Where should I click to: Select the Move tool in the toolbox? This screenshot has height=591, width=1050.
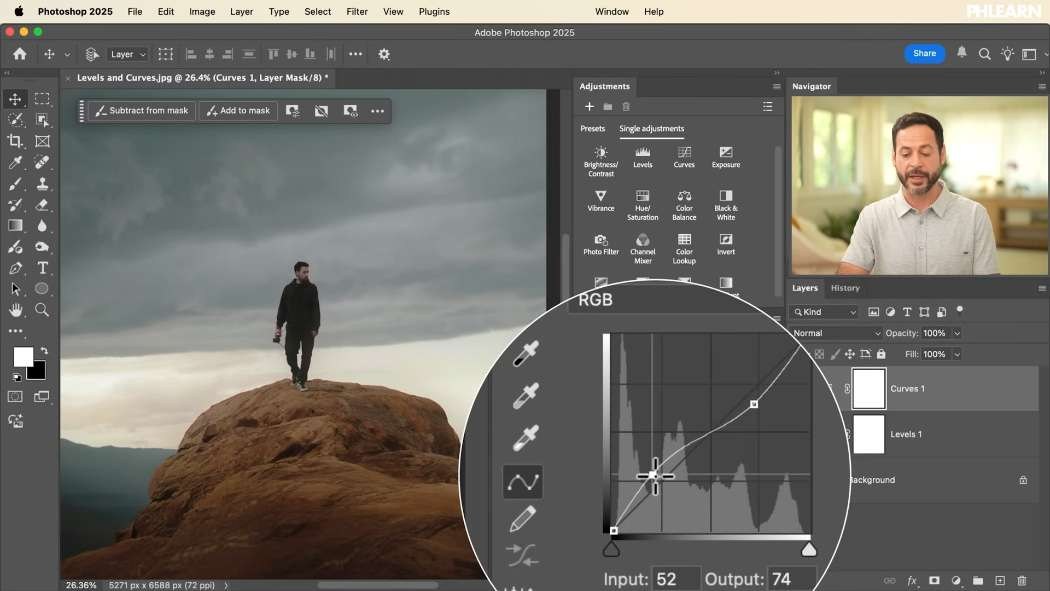click(15, 99)
